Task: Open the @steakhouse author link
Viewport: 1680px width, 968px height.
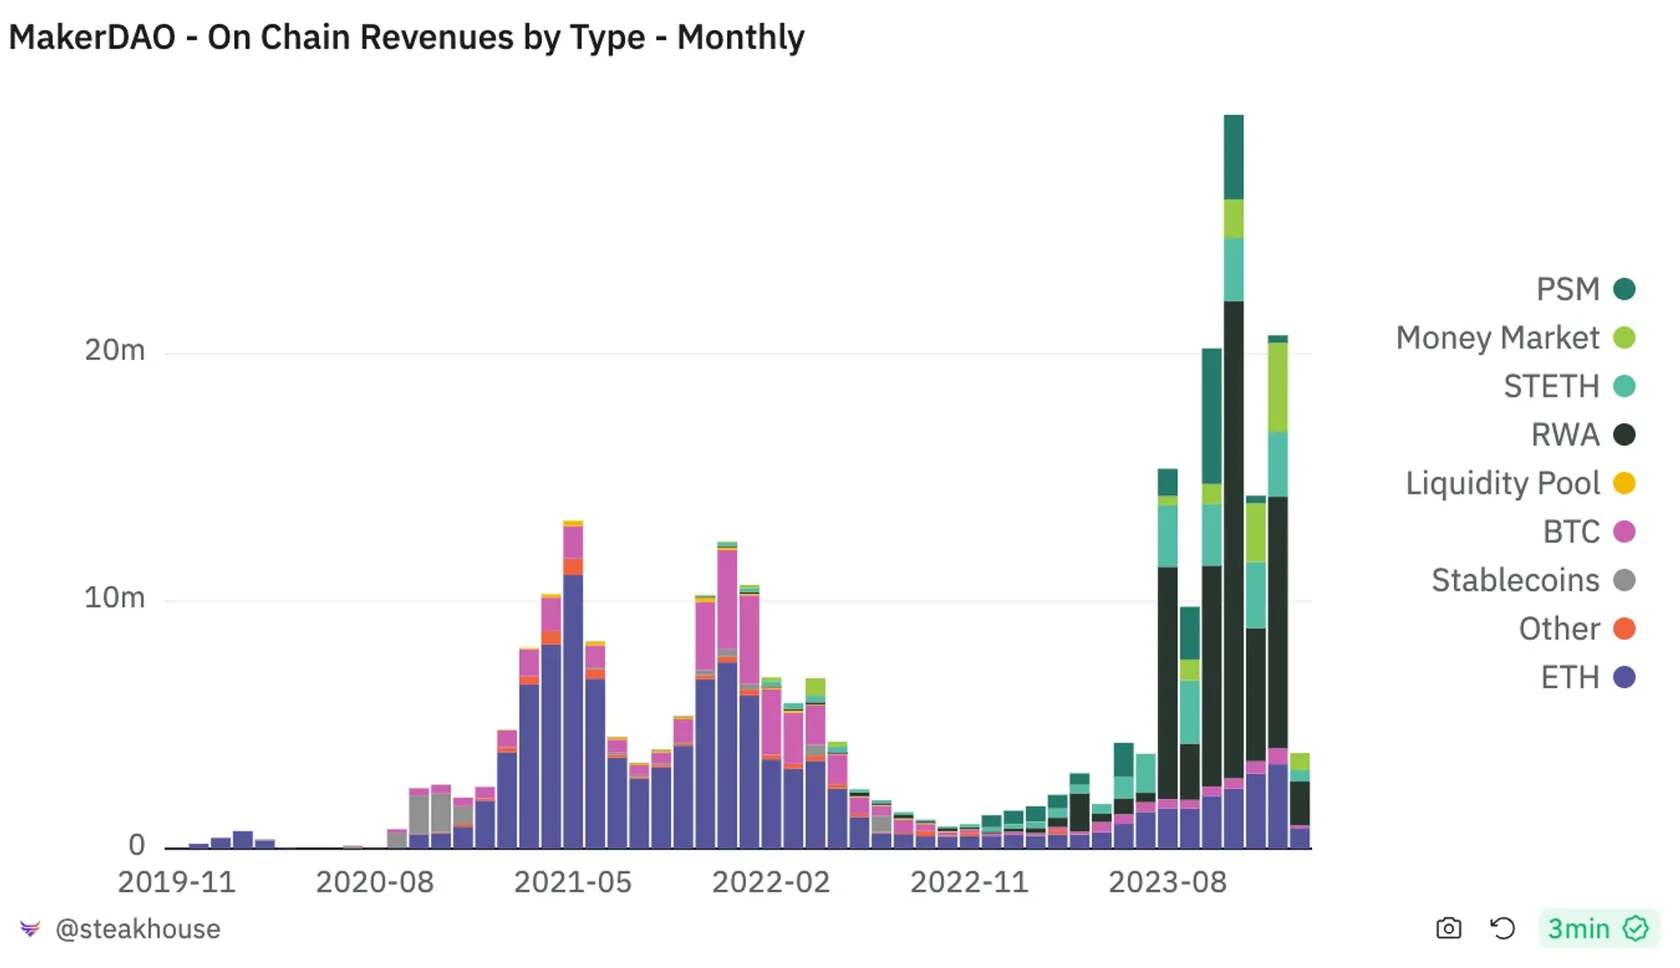Action: 137,929
